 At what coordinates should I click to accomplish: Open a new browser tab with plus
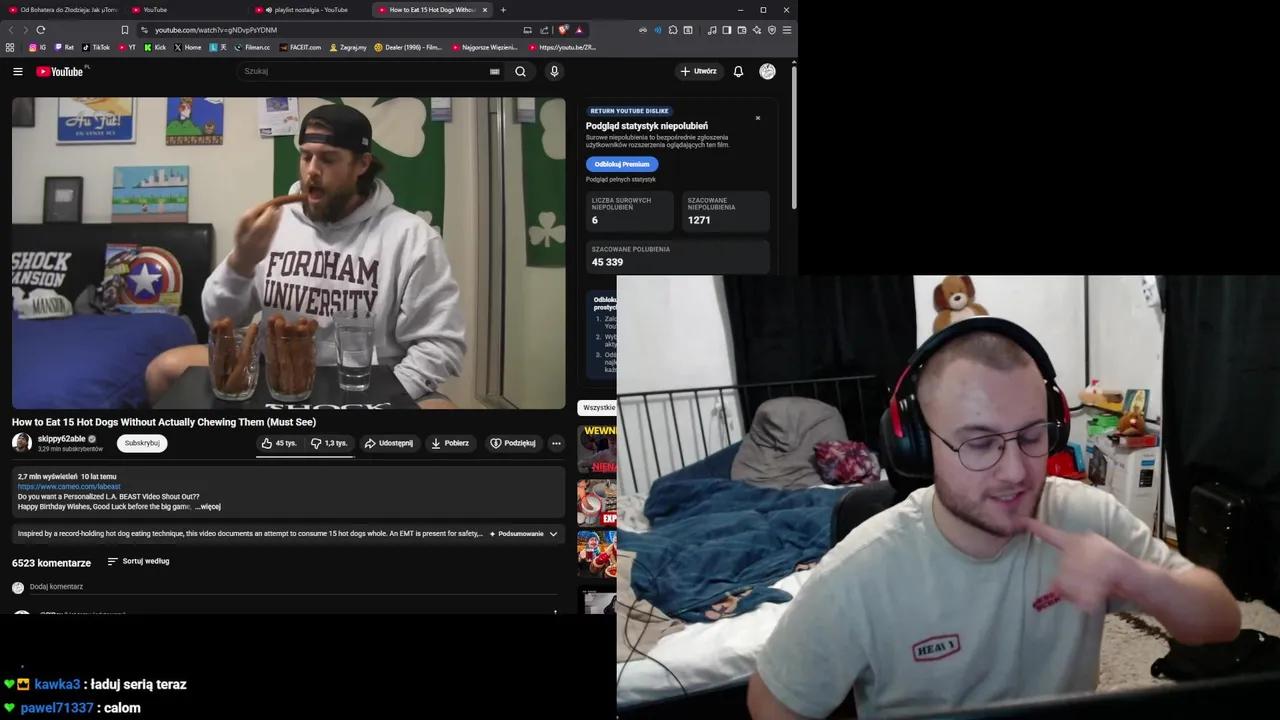tap(503, 10)
